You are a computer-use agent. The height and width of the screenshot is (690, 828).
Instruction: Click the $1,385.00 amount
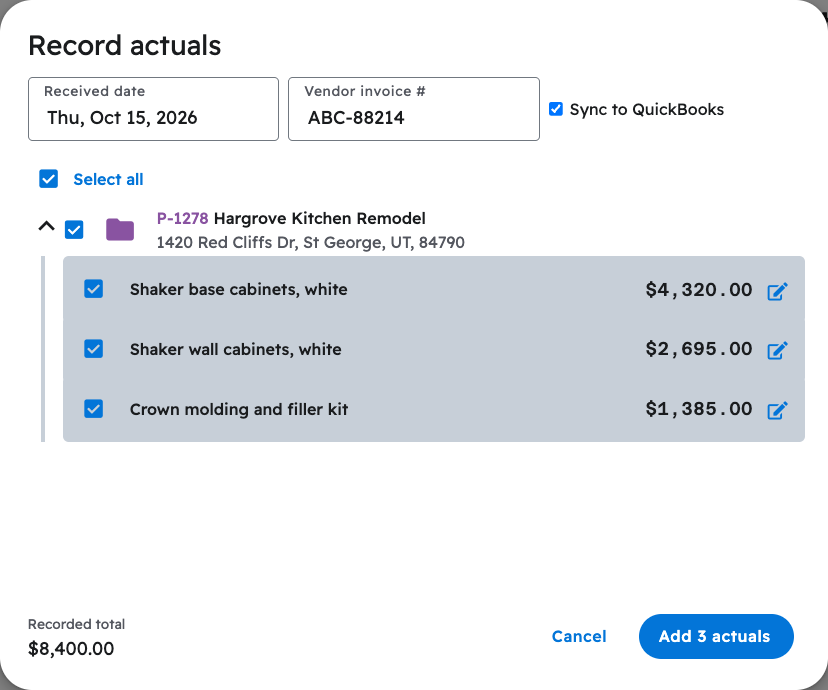tap(699, 409)
